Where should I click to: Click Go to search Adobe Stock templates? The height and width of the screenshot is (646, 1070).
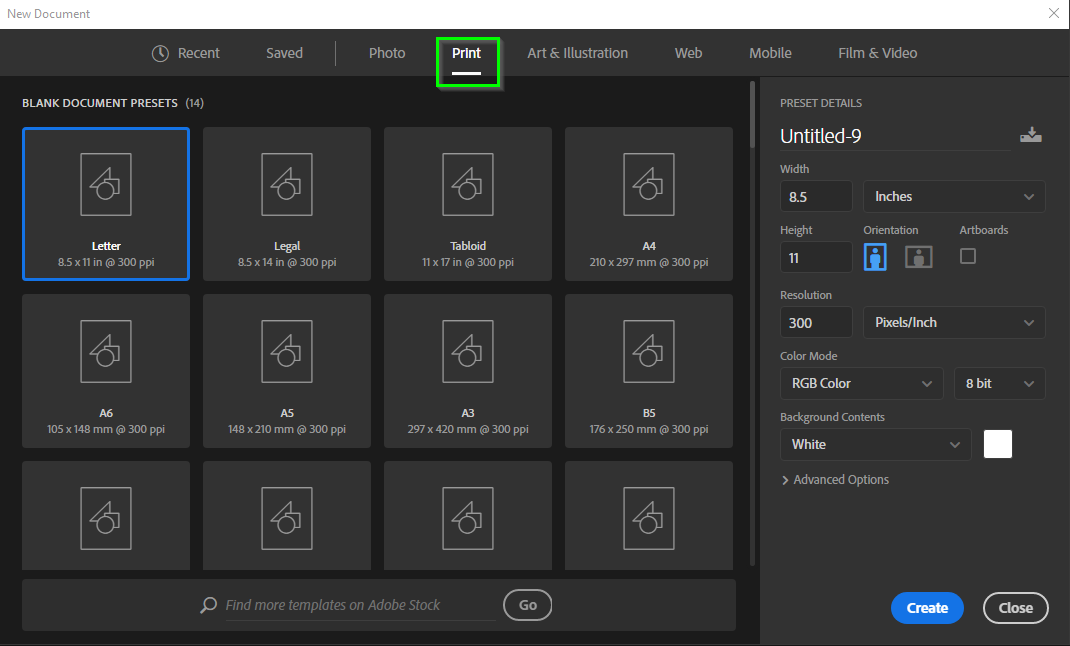[x=527, y=605]
